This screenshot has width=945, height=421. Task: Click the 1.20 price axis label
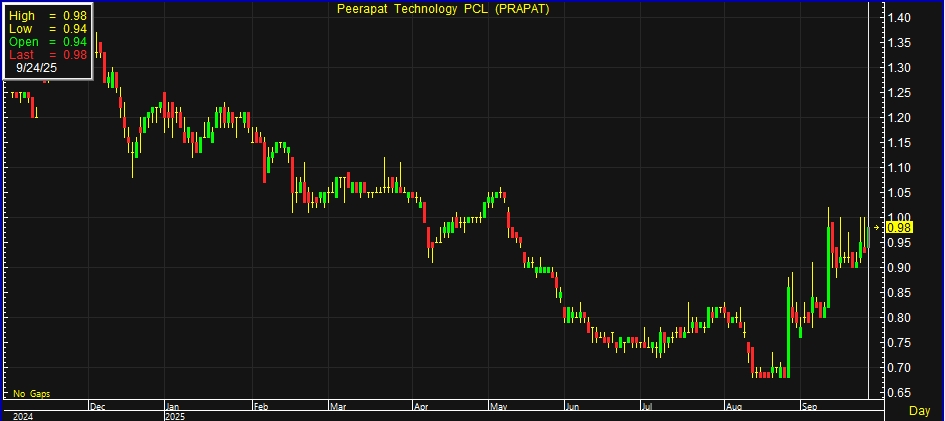900,117
